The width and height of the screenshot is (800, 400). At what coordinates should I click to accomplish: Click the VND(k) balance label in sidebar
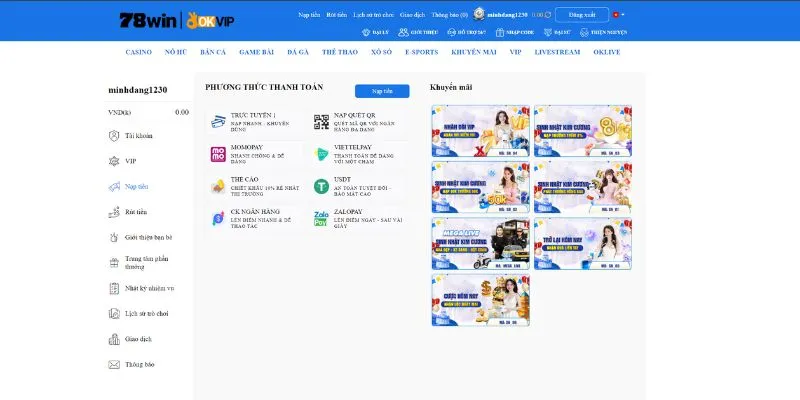[x=119, y=112]
